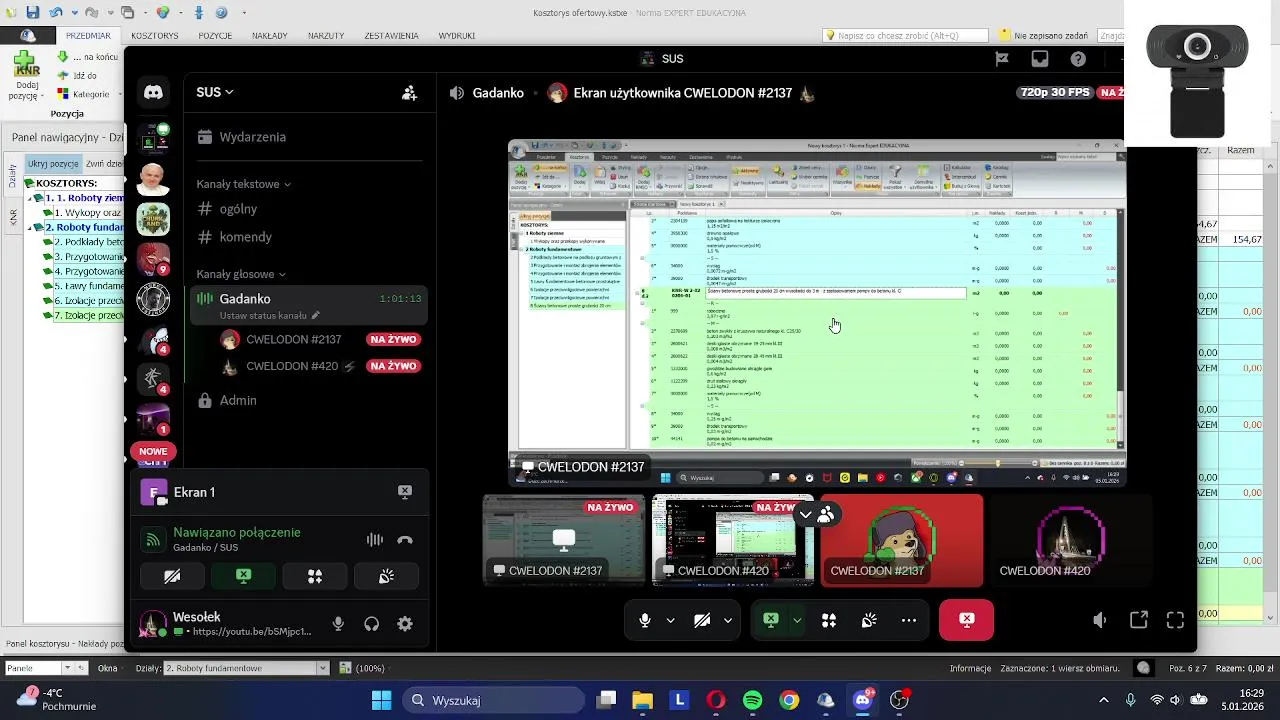Click Dodaj pozycję KNR button
Screen dimensions: 1280x720
(25, 77)
